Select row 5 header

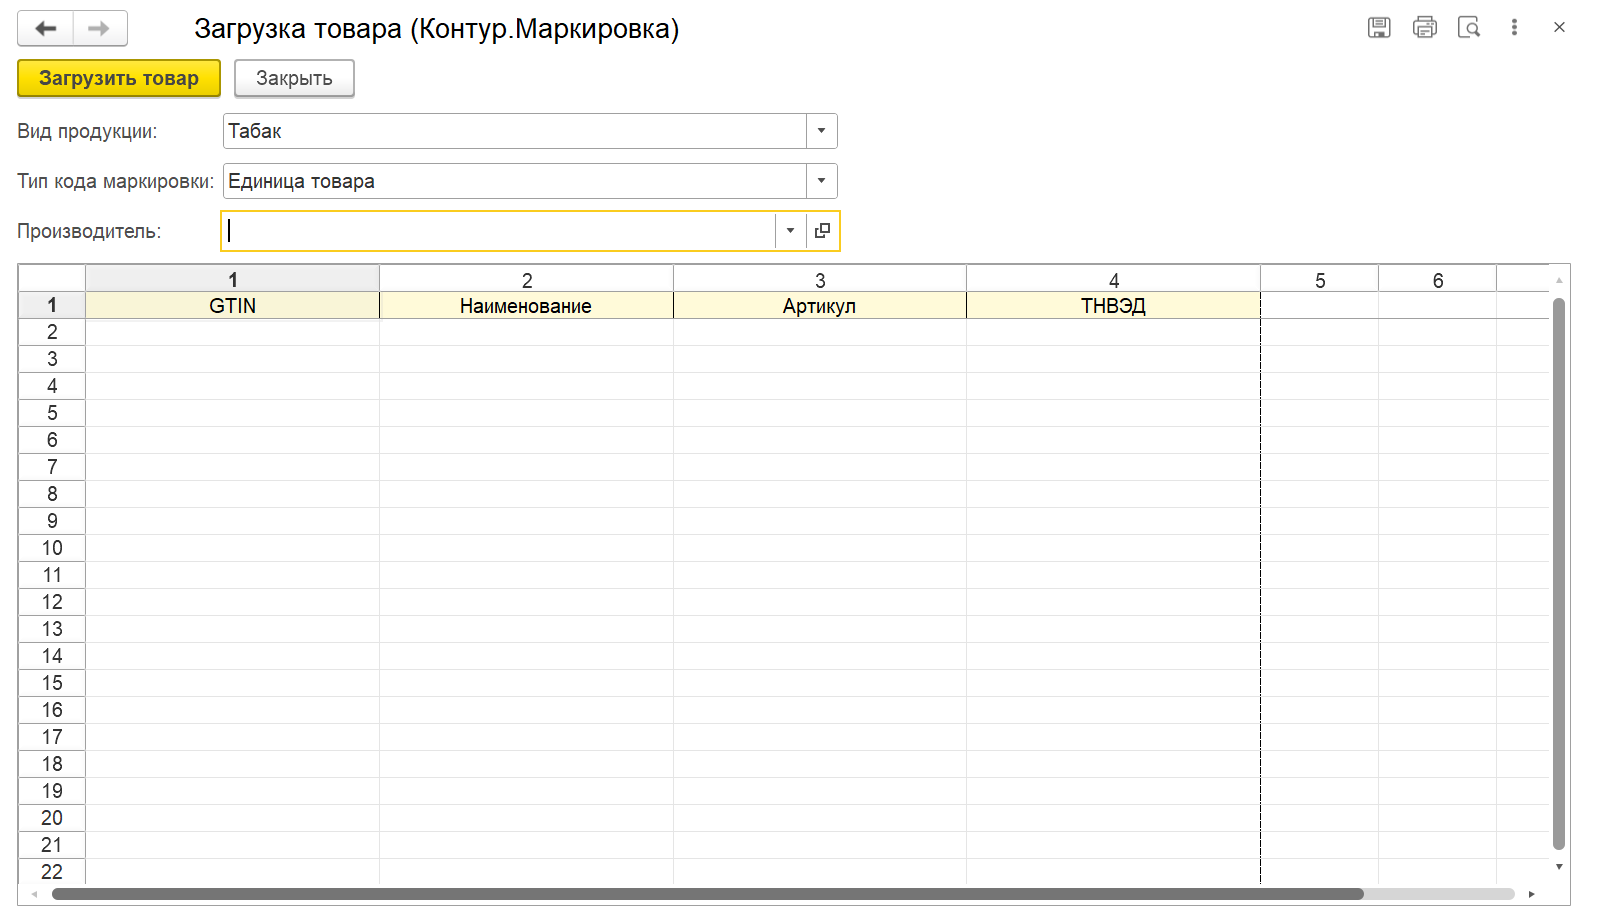point(52,413)
